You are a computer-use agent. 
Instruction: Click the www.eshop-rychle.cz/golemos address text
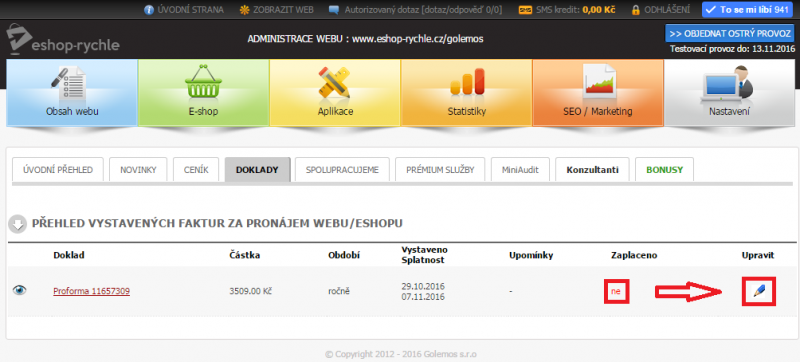point(418,39)
